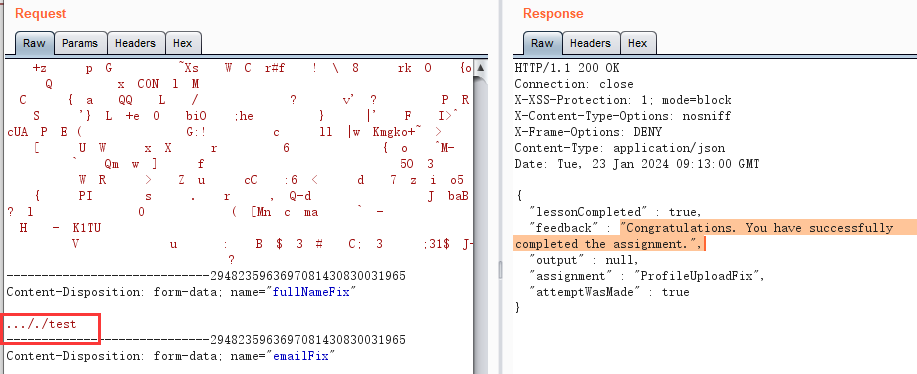Click the highlighted Congratulations feedback text
917x374 pixels.
click(x=704, y=236)
